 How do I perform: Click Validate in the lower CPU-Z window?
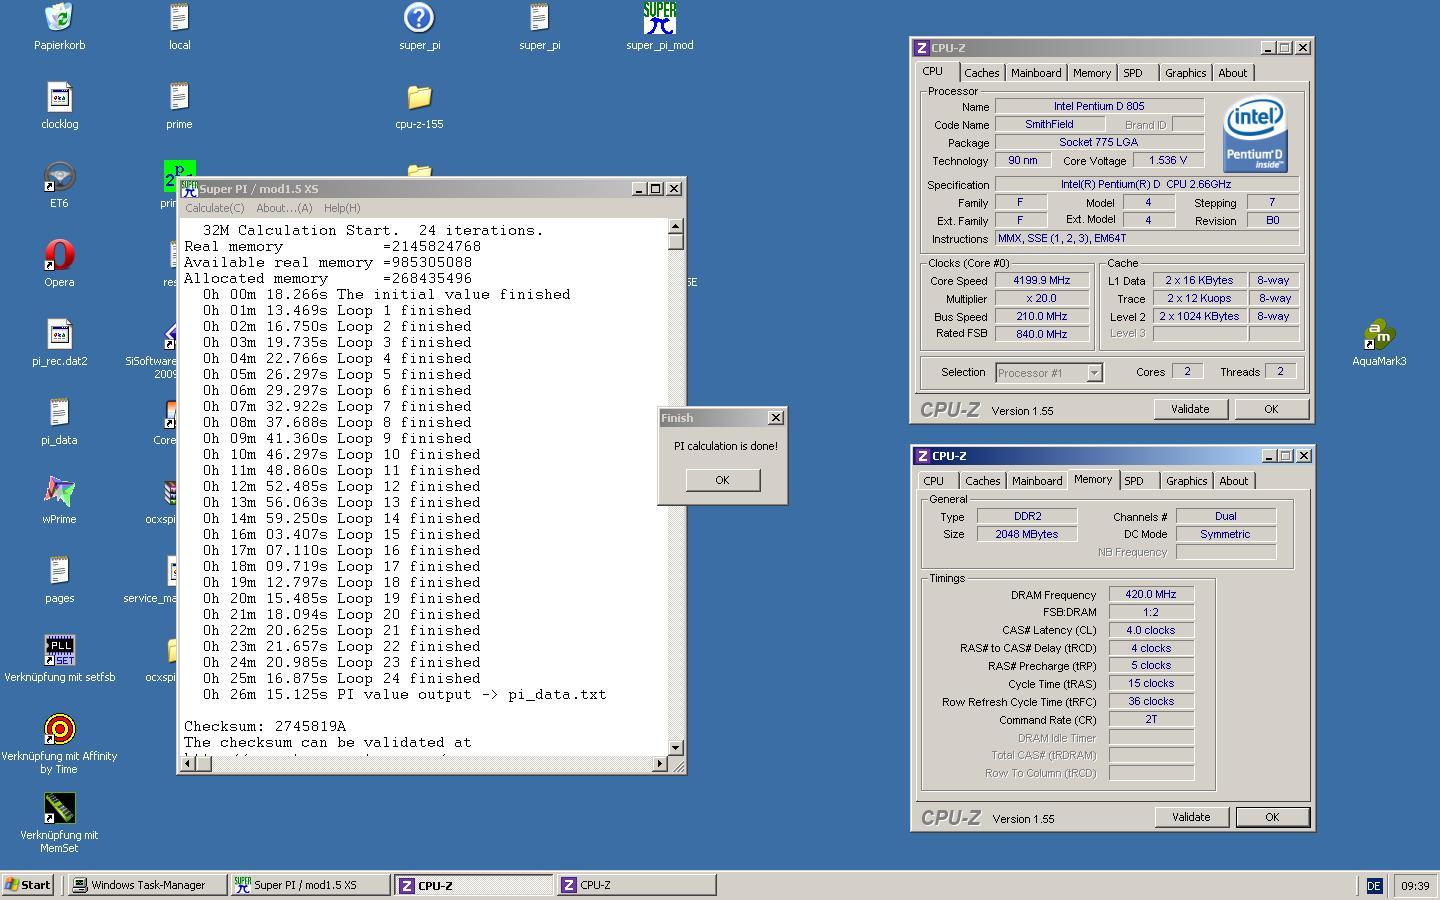click(x=1191, y=817)
